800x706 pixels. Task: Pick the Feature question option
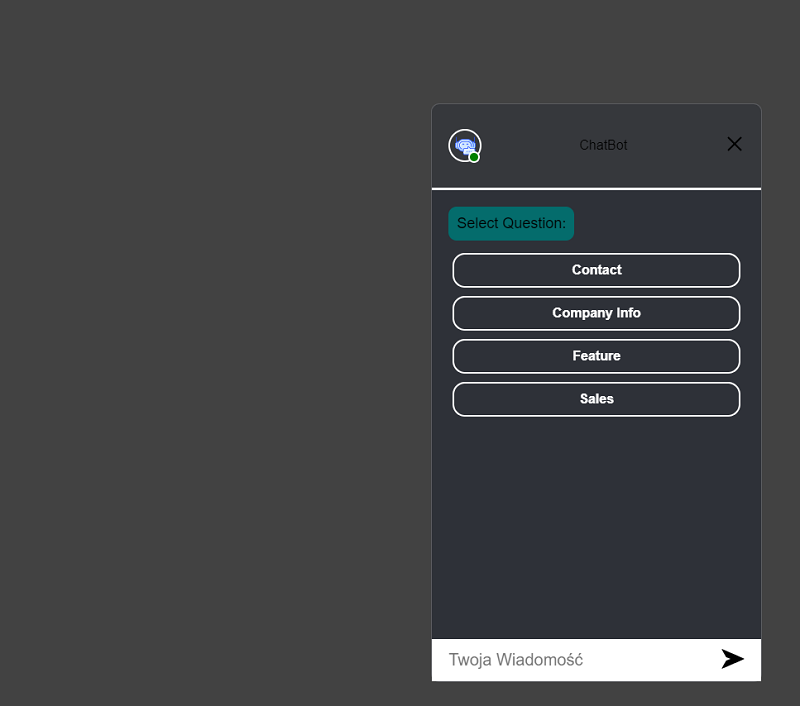point(596,356)
